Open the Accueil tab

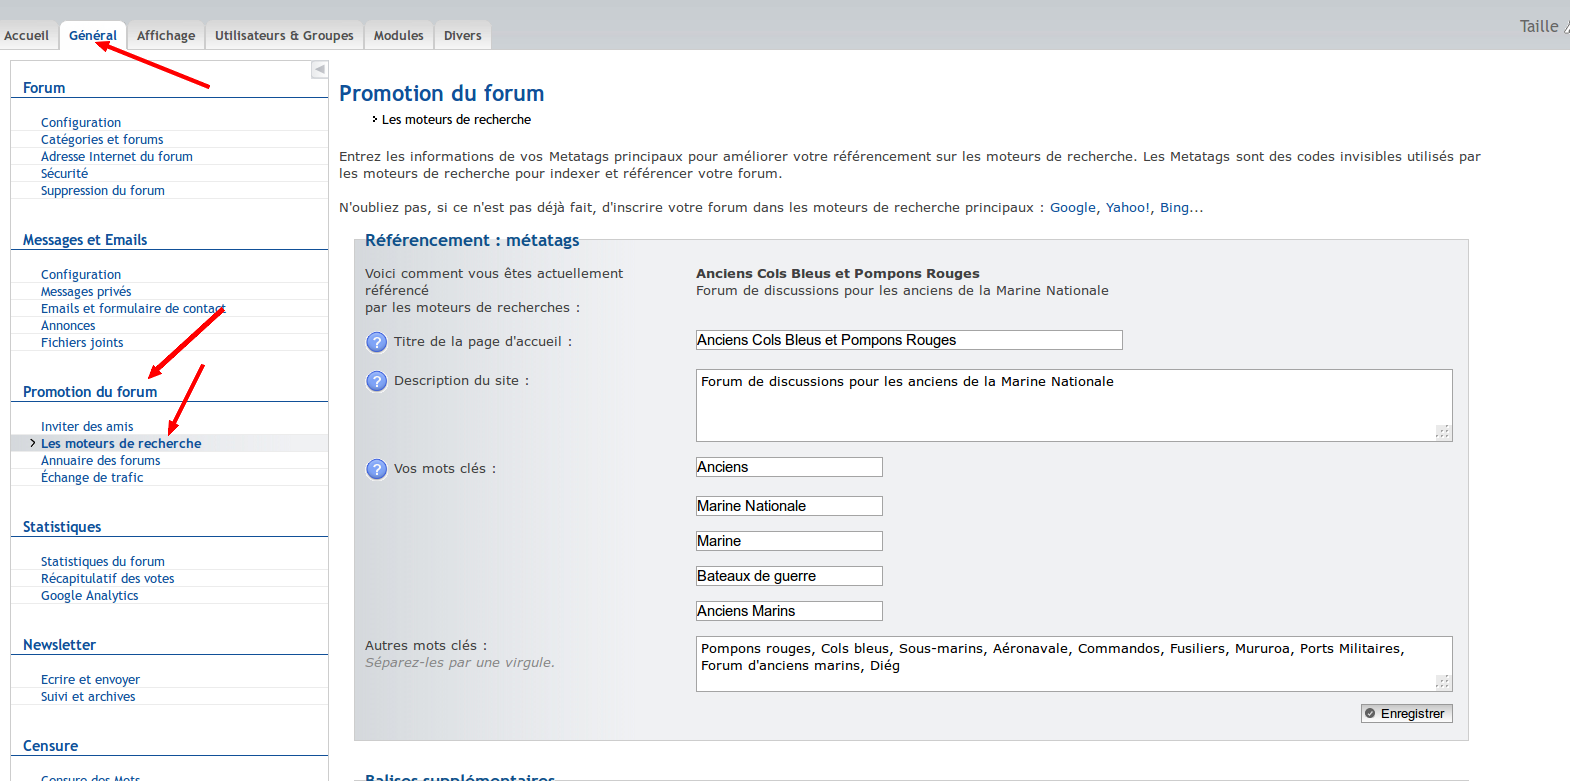pyautogui.click(x=27, y=36)
